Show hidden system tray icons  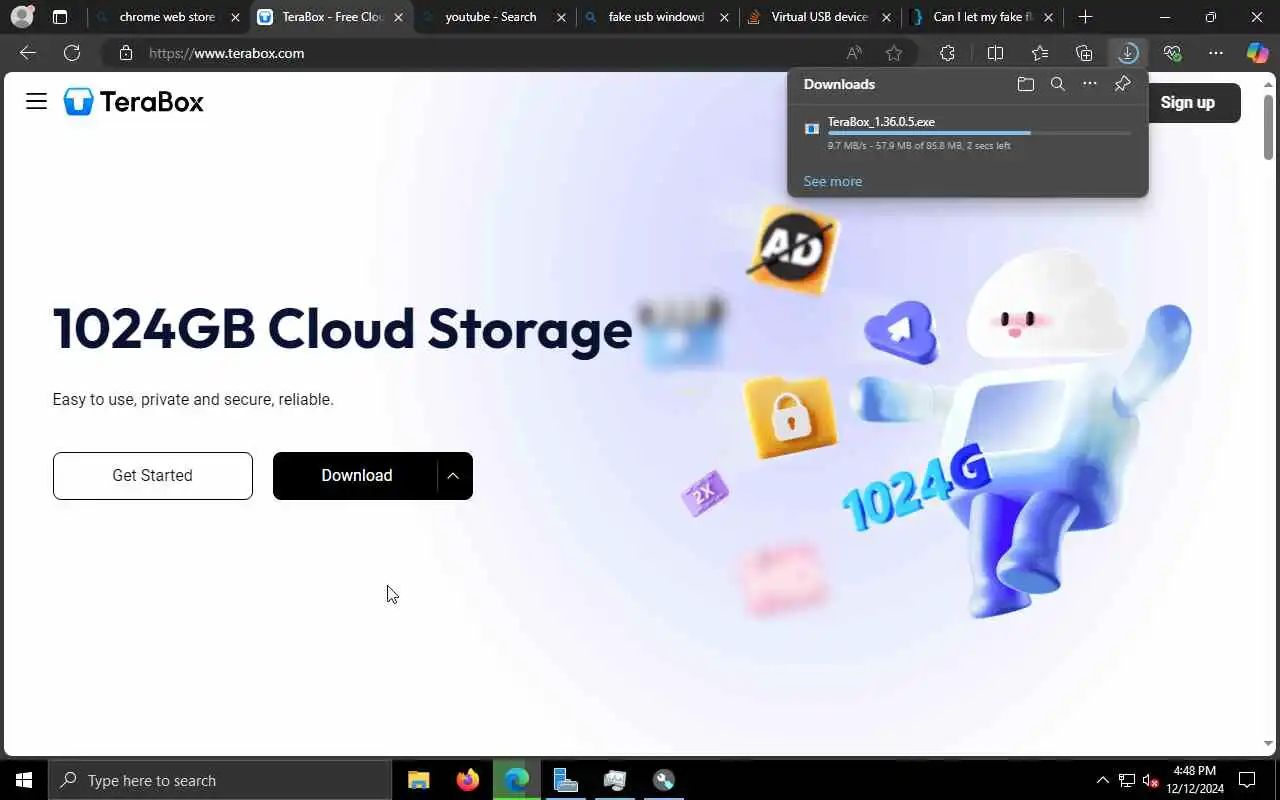[x=1103, y=780]
